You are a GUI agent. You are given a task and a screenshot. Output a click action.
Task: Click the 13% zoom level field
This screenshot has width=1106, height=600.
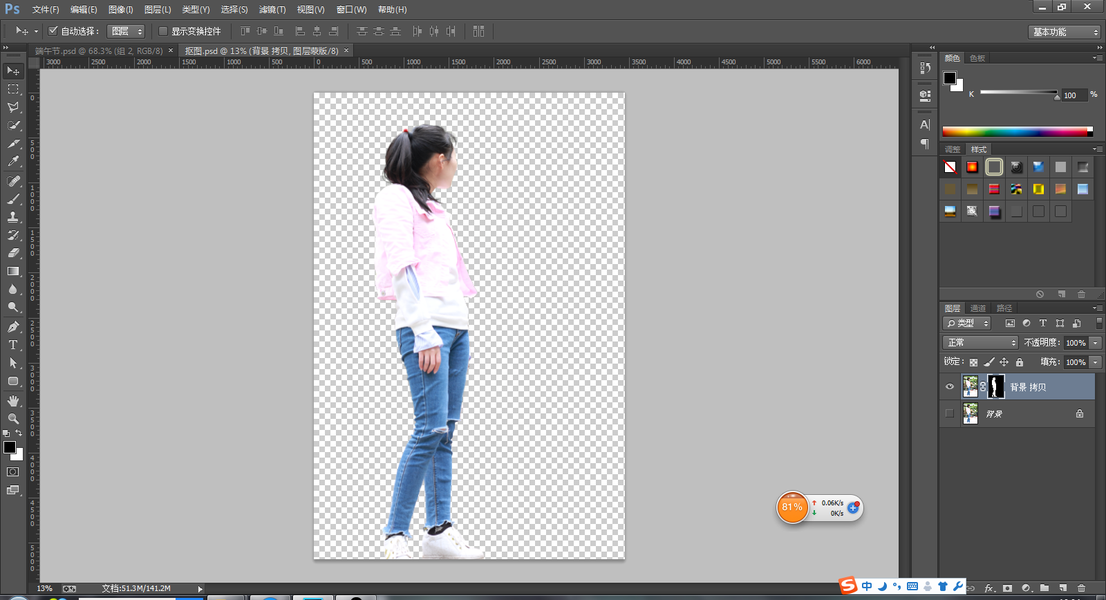pyautogui.click(x=44, y=589)
